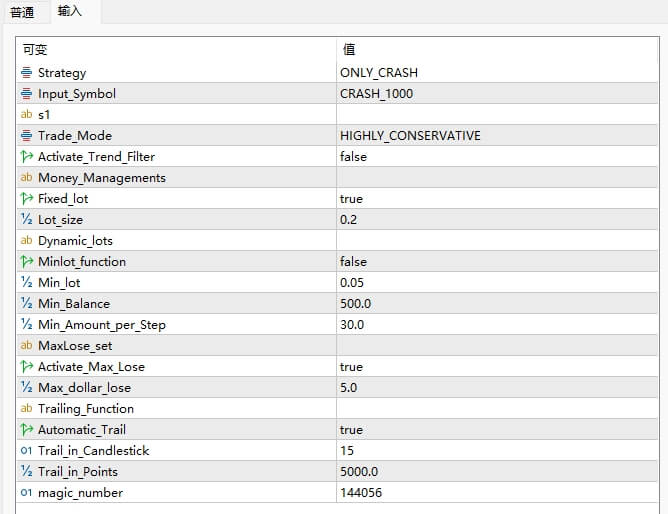Click the 值 column header

pyautogui.click(x=348, y=50)
